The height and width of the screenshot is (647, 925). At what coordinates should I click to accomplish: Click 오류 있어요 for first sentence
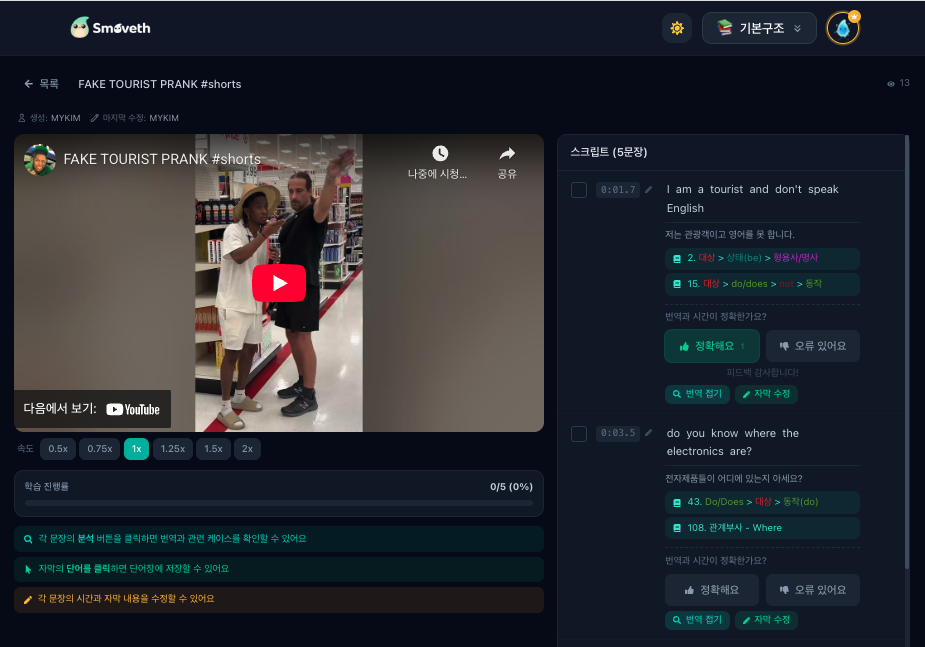click(x=812, y=346)
